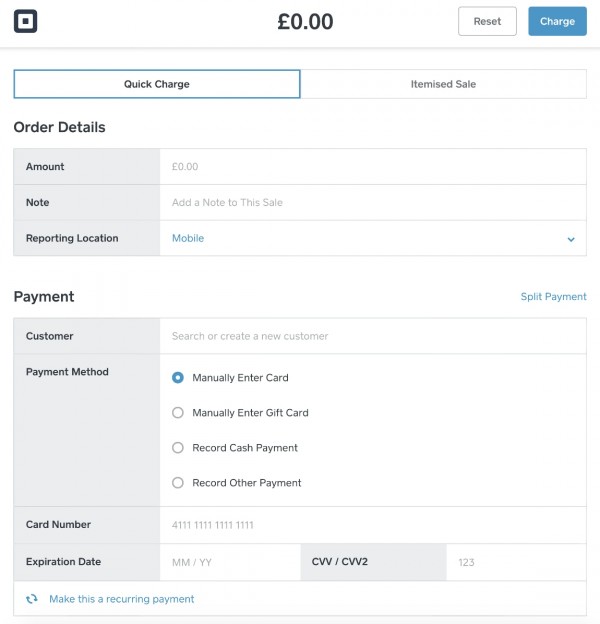
Task: Click the Add a Note field
Action: click(x=372, y=203)
